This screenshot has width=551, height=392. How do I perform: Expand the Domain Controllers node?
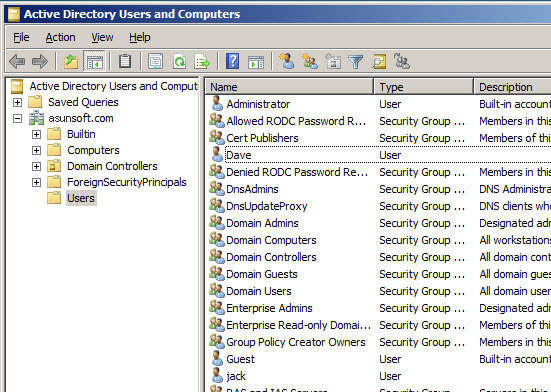36,166
